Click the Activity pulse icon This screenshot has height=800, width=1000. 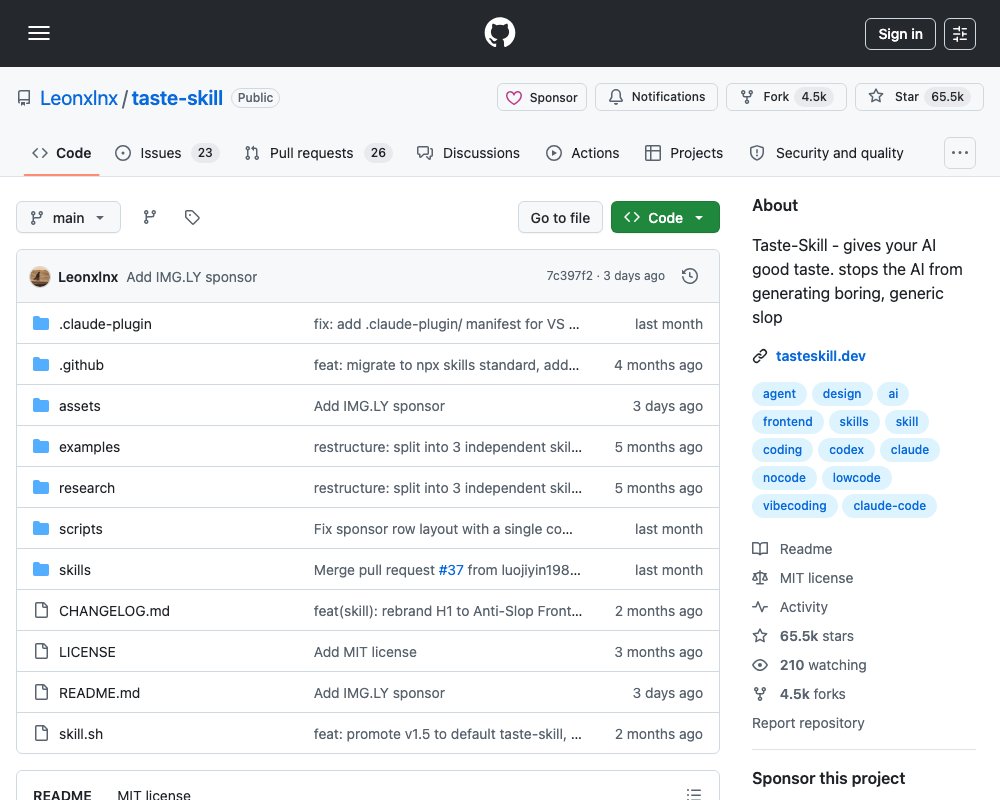pyautogui.click(x=760, y=607)
